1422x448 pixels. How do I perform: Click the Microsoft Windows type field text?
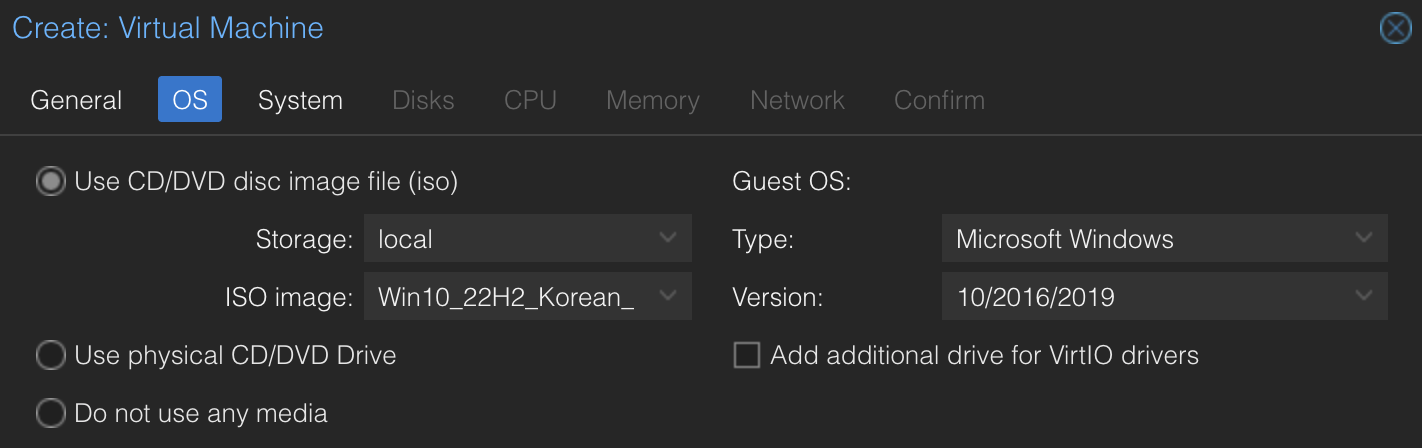pos(1064,239)
